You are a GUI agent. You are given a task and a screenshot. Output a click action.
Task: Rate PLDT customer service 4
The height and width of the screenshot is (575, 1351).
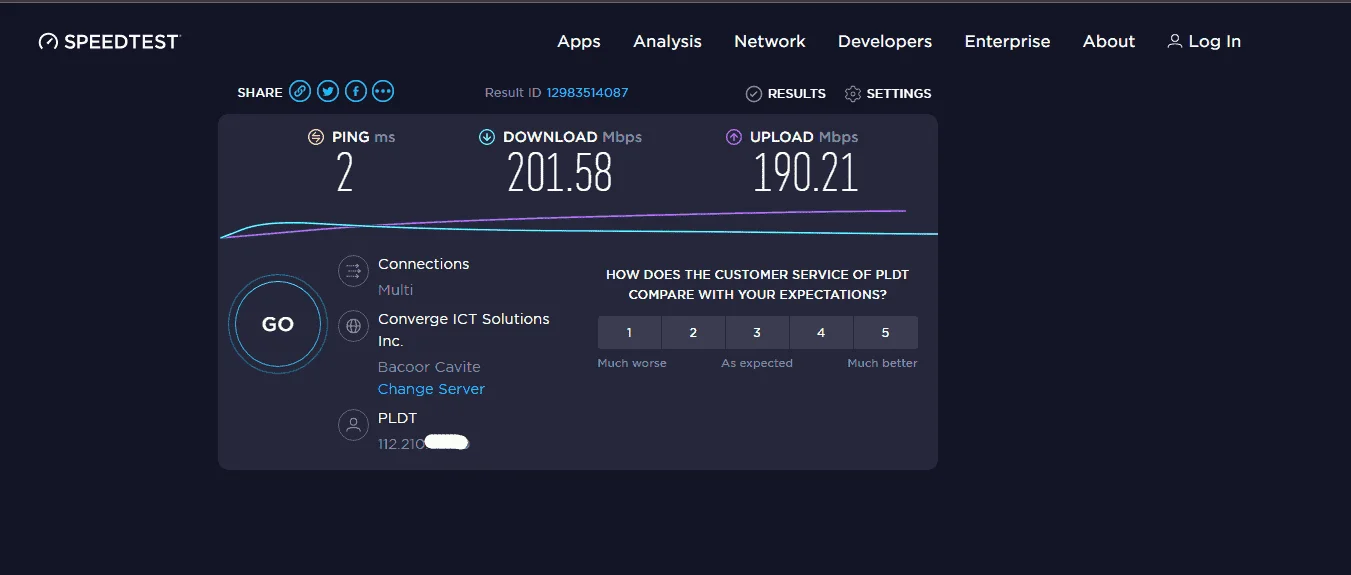click(821, 332)
